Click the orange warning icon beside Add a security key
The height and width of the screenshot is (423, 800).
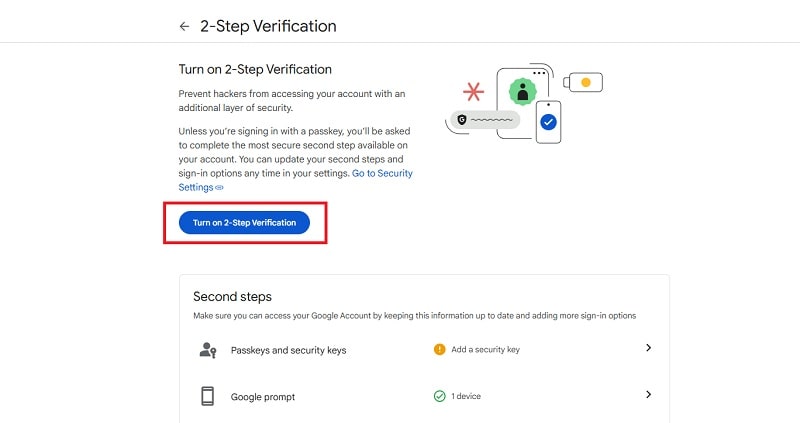[439, 350]
